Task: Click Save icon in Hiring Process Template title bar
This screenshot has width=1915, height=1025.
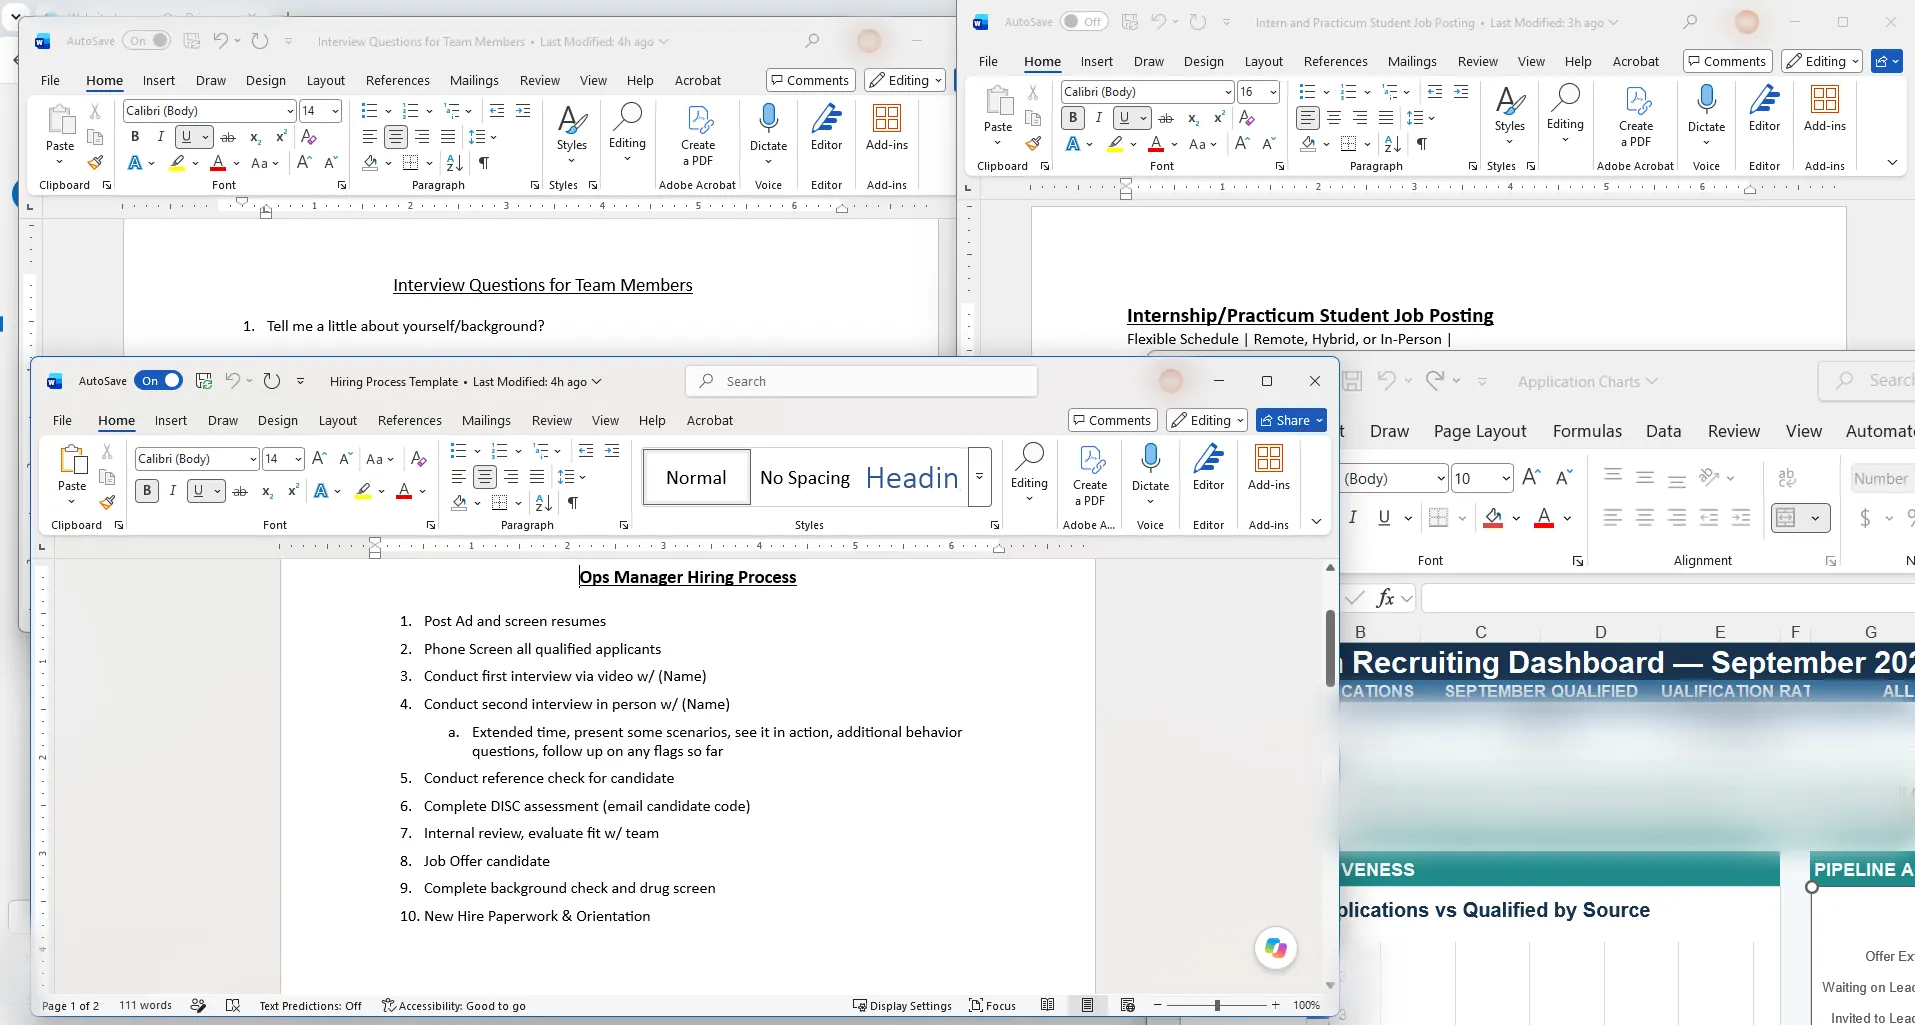Action: coord(204,381)
